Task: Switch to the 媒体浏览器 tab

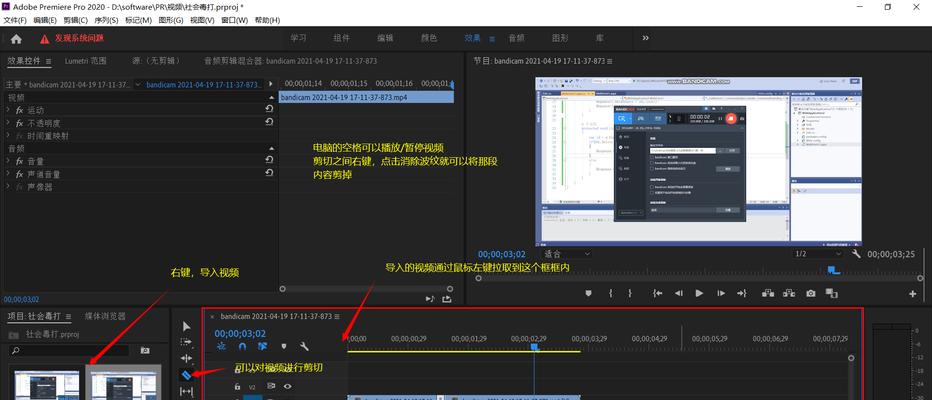Action: 105,316
